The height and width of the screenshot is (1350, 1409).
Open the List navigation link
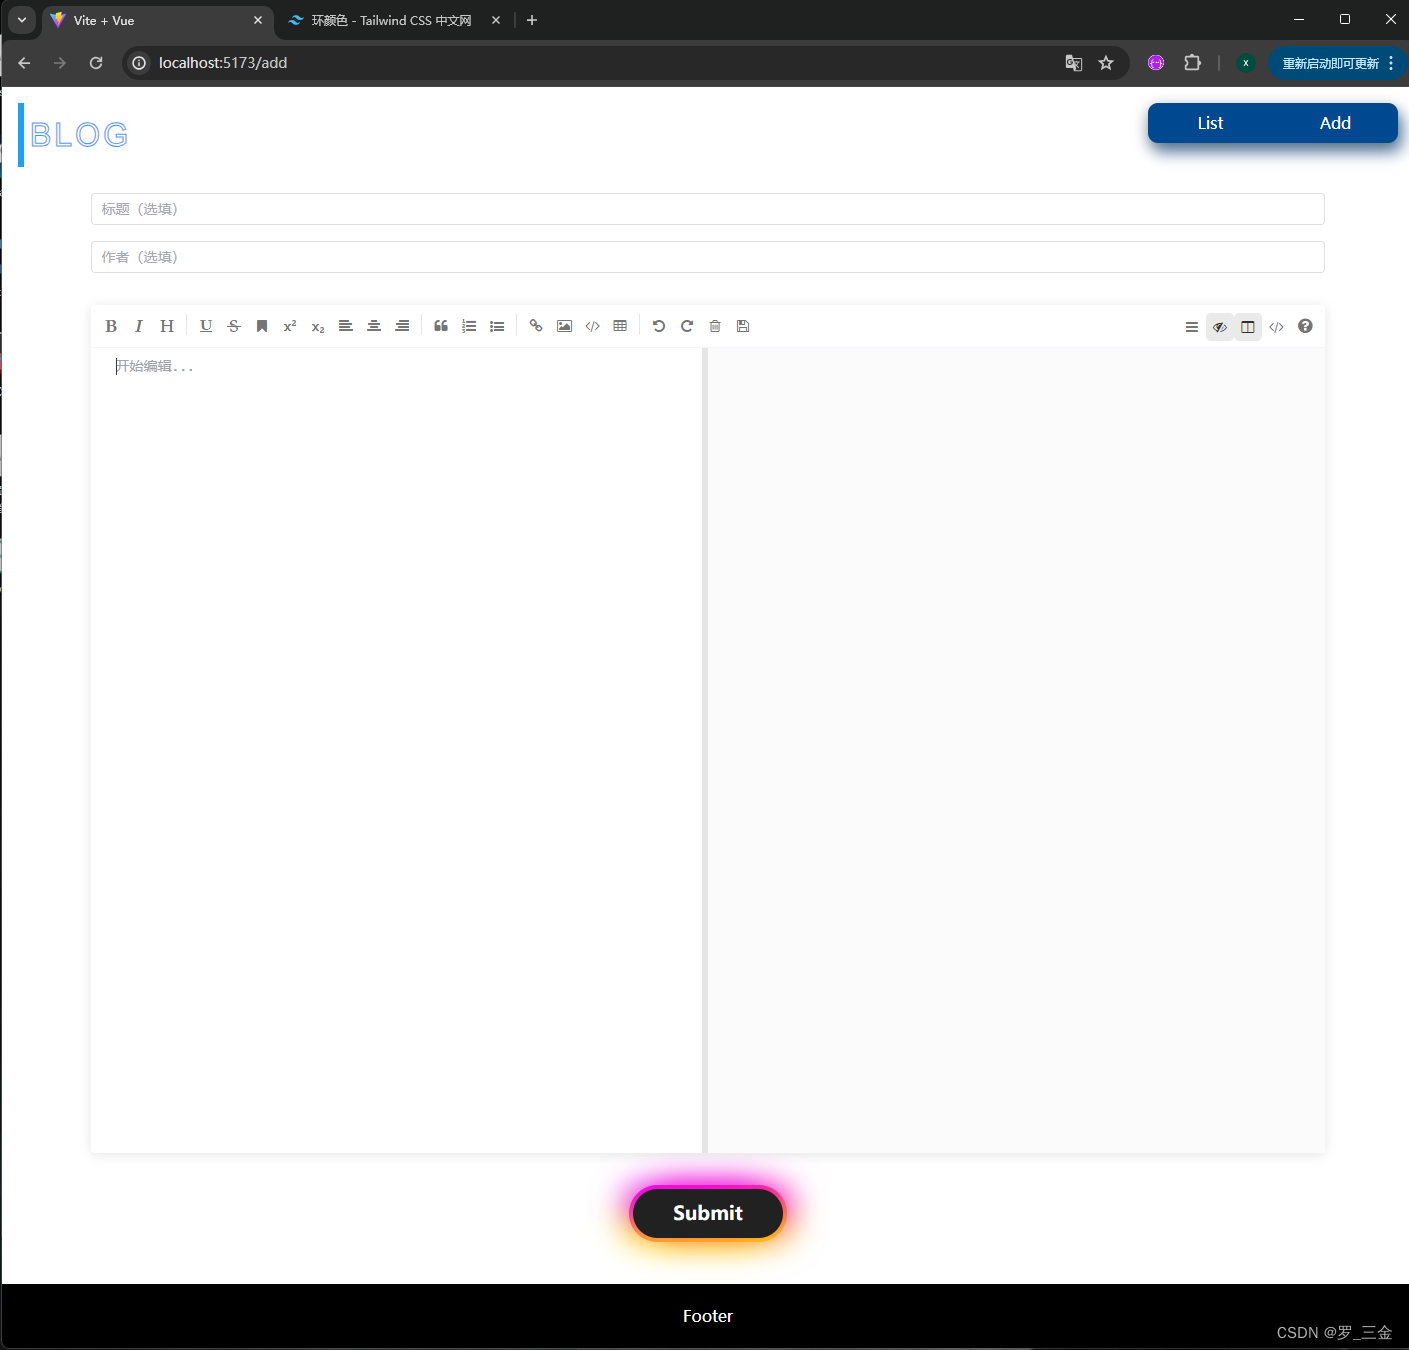point(1210,123)
